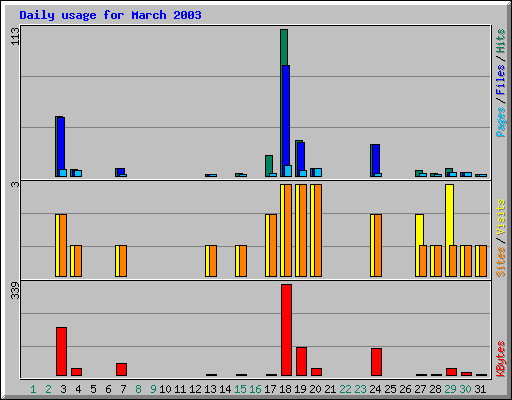Click the red KBytes bar for day 24
This screenshot has width=512, height=400.
click(x=376, y=362)
